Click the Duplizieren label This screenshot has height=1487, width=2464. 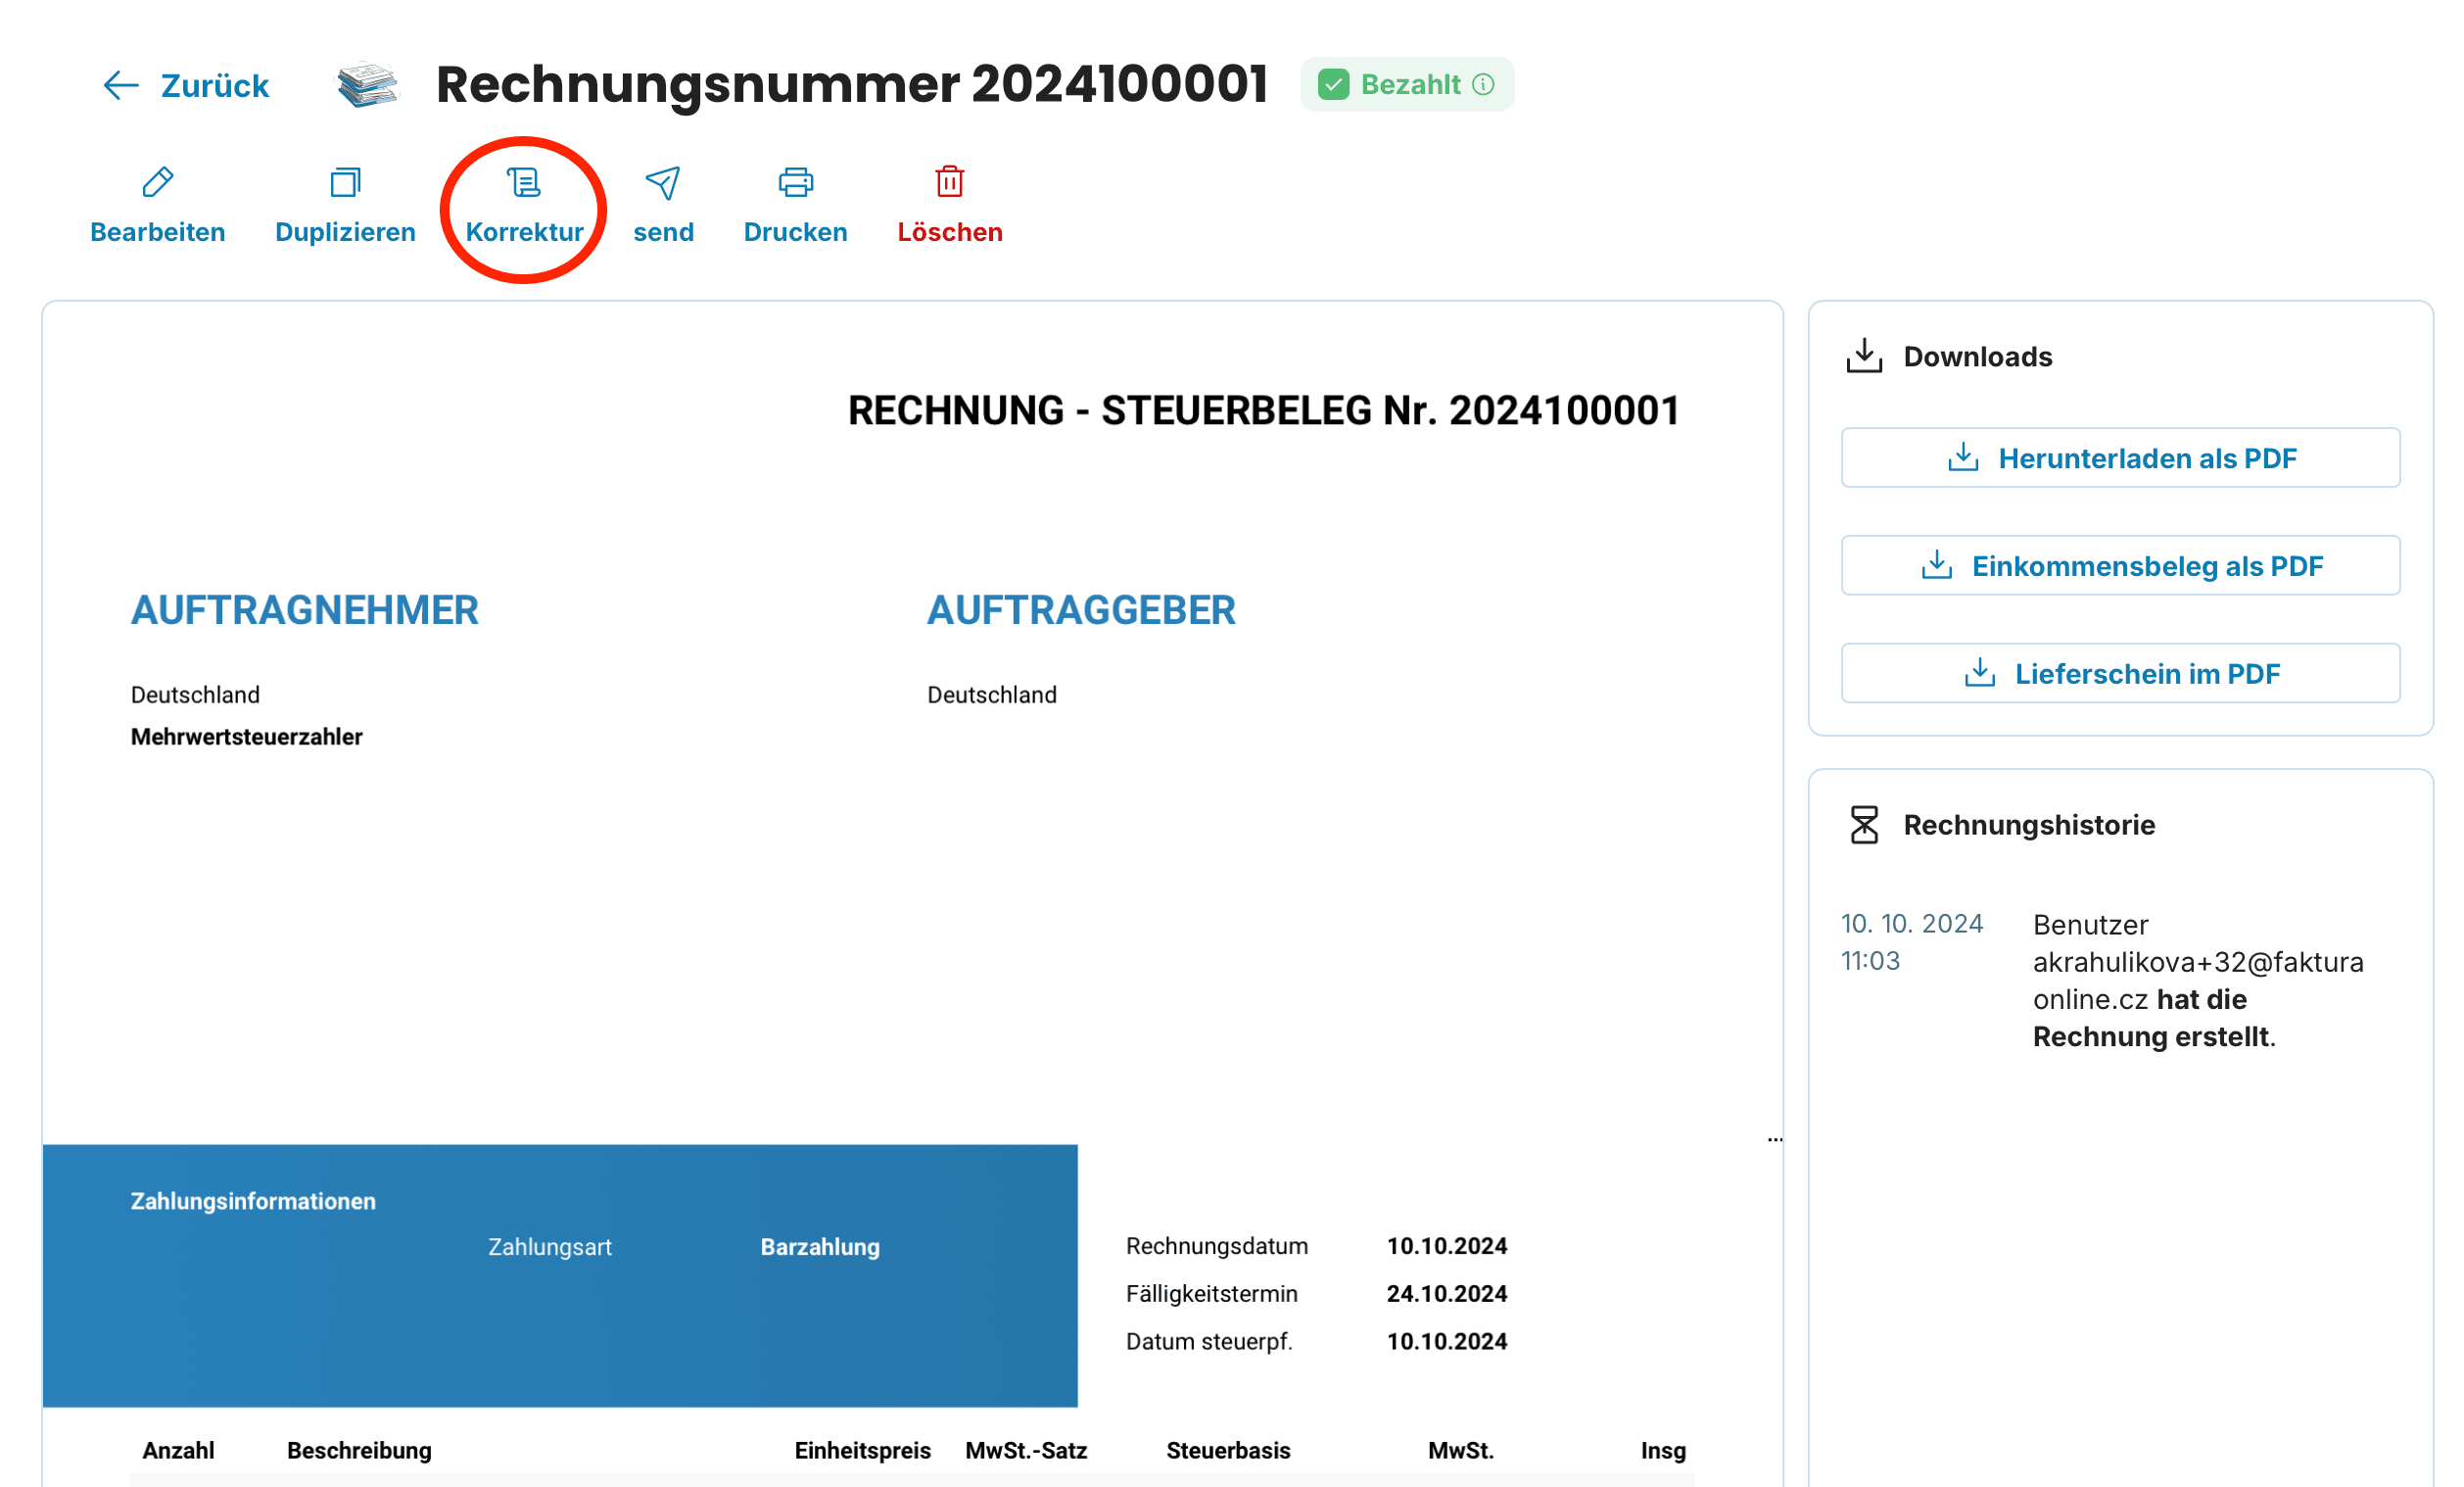[x=345, y=232]
